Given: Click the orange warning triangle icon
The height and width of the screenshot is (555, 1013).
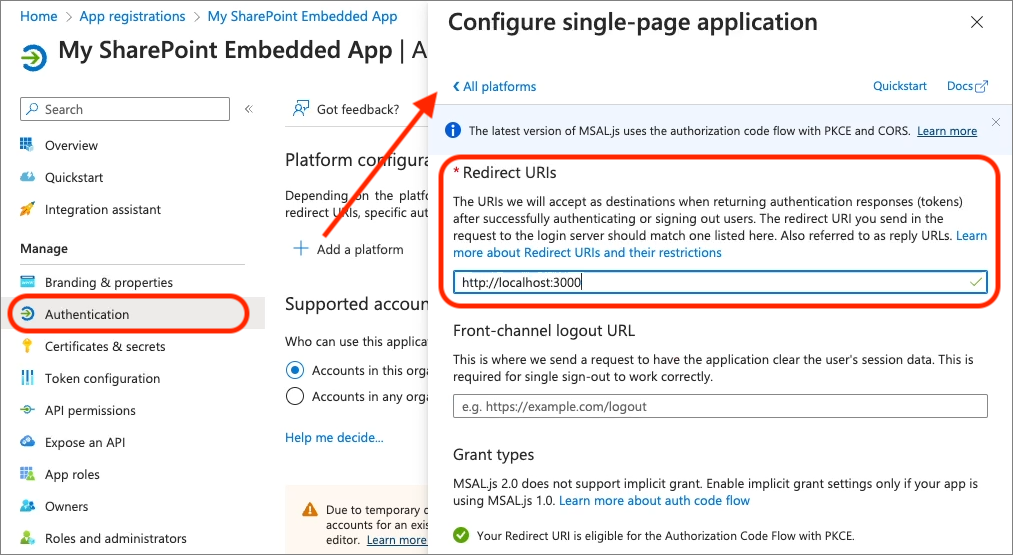Looking at the screenshot, I should (x=310, y=510).
